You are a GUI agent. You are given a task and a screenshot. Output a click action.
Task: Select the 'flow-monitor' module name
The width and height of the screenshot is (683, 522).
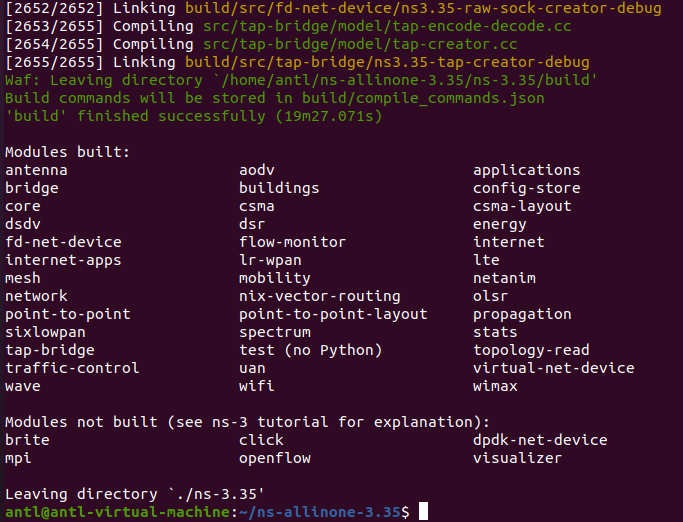tap(292, 242)
